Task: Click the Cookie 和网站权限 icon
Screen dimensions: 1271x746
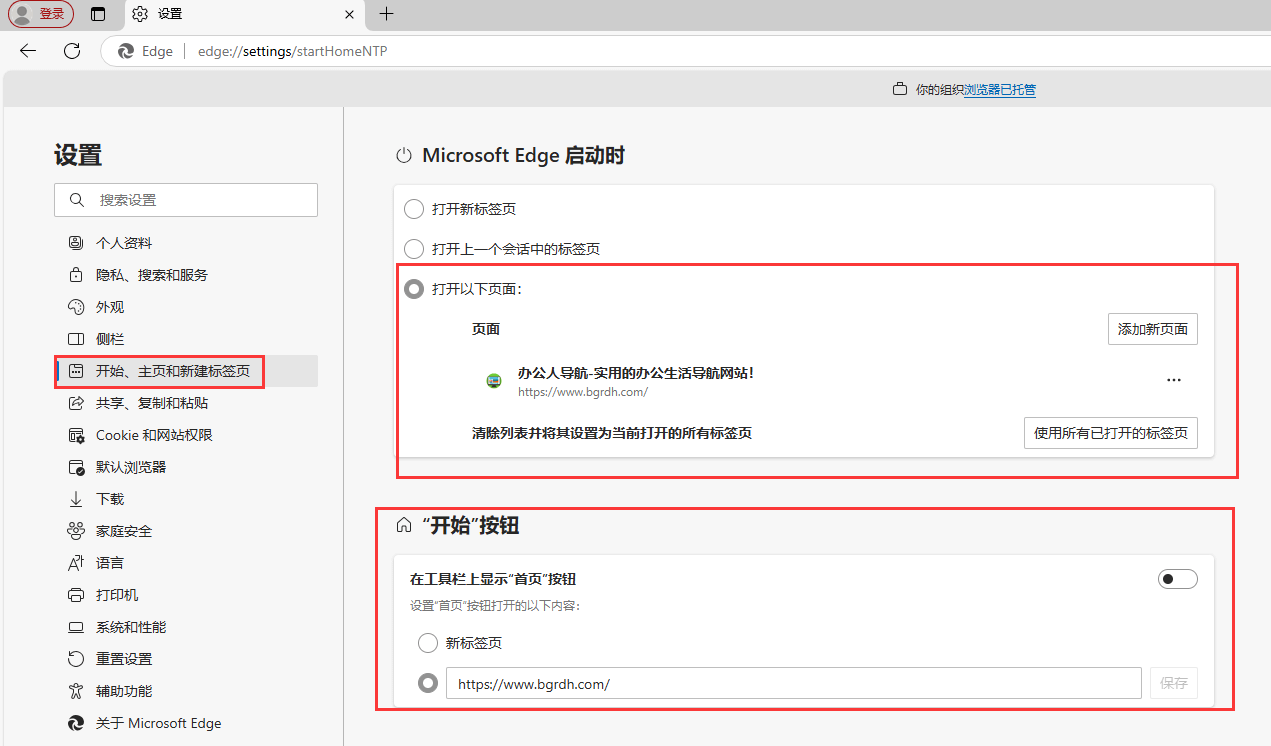Action: pyautogui.click(x=76, y=435)
